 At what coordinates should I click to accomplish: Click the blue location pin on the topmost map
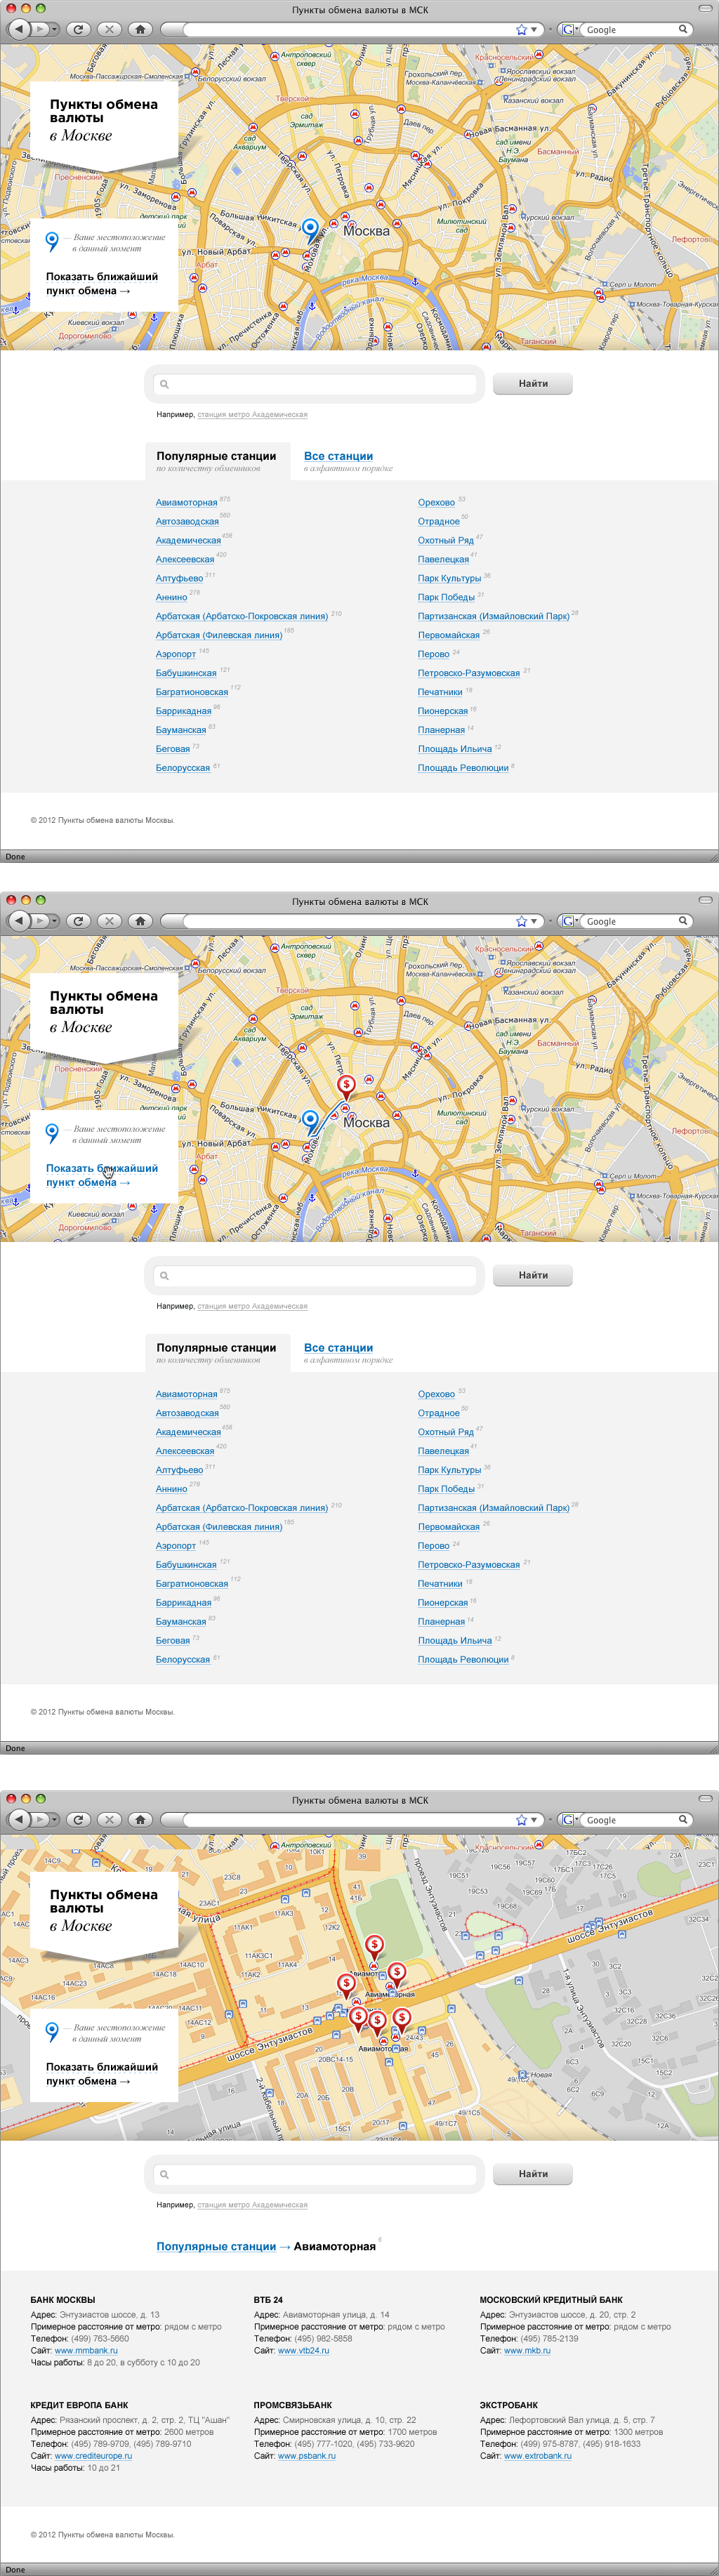click(x=310, y=229)
